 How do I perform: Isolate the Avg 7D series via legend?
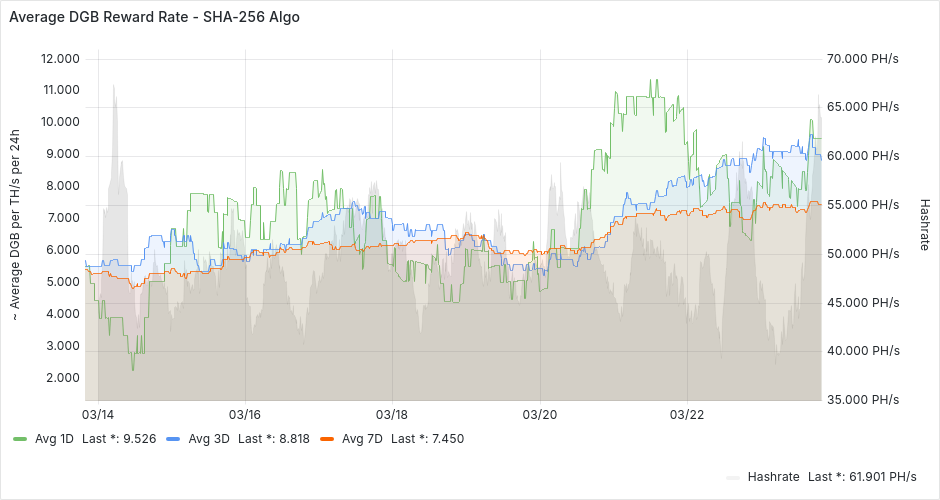click(362, 439)
